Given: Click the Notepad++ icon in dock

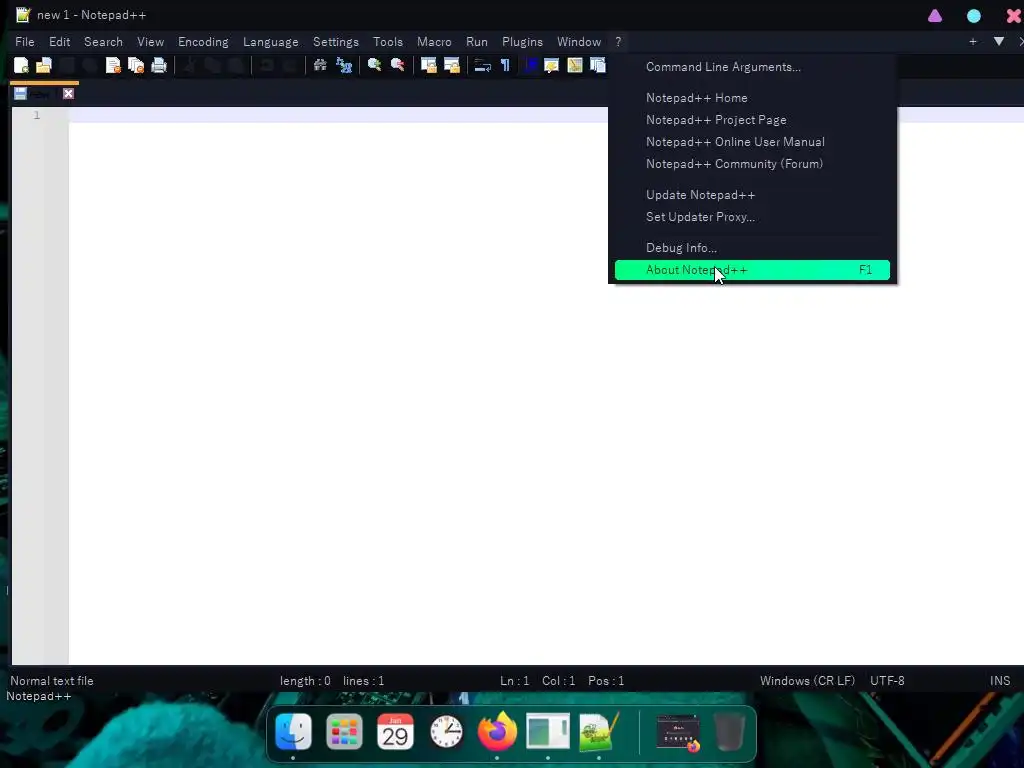Looking at the screenshot, I should point(599,731).
